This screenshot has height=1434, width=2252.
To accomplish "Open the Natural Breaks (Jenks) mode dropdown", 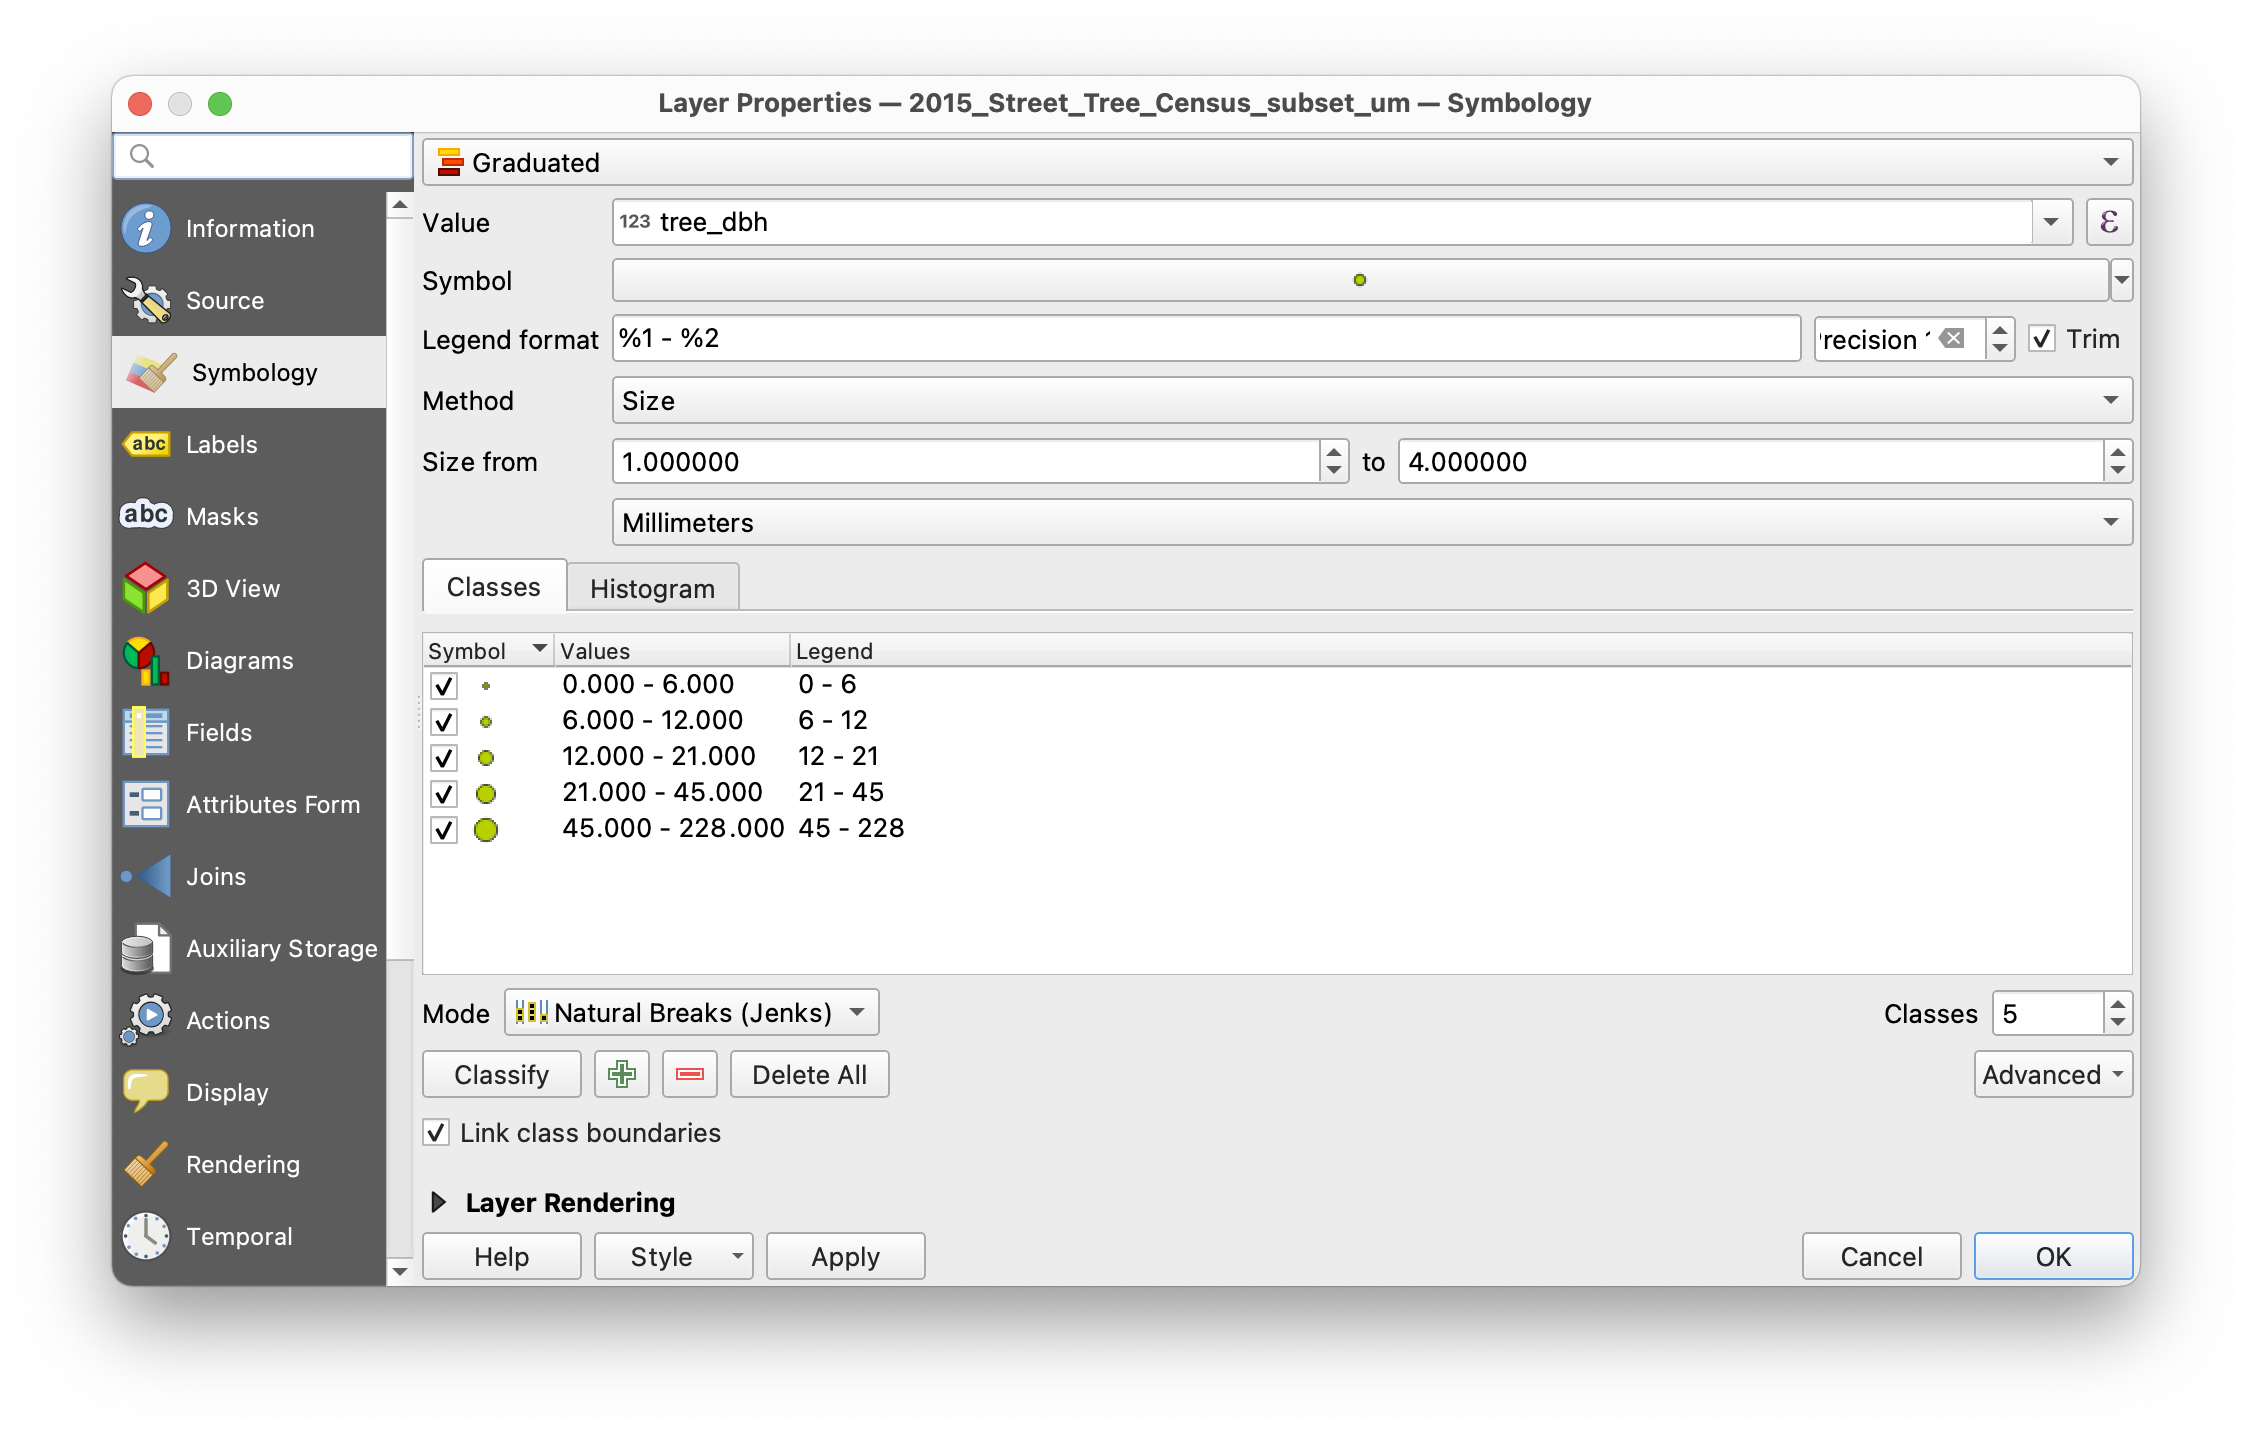I will 691,1013.
